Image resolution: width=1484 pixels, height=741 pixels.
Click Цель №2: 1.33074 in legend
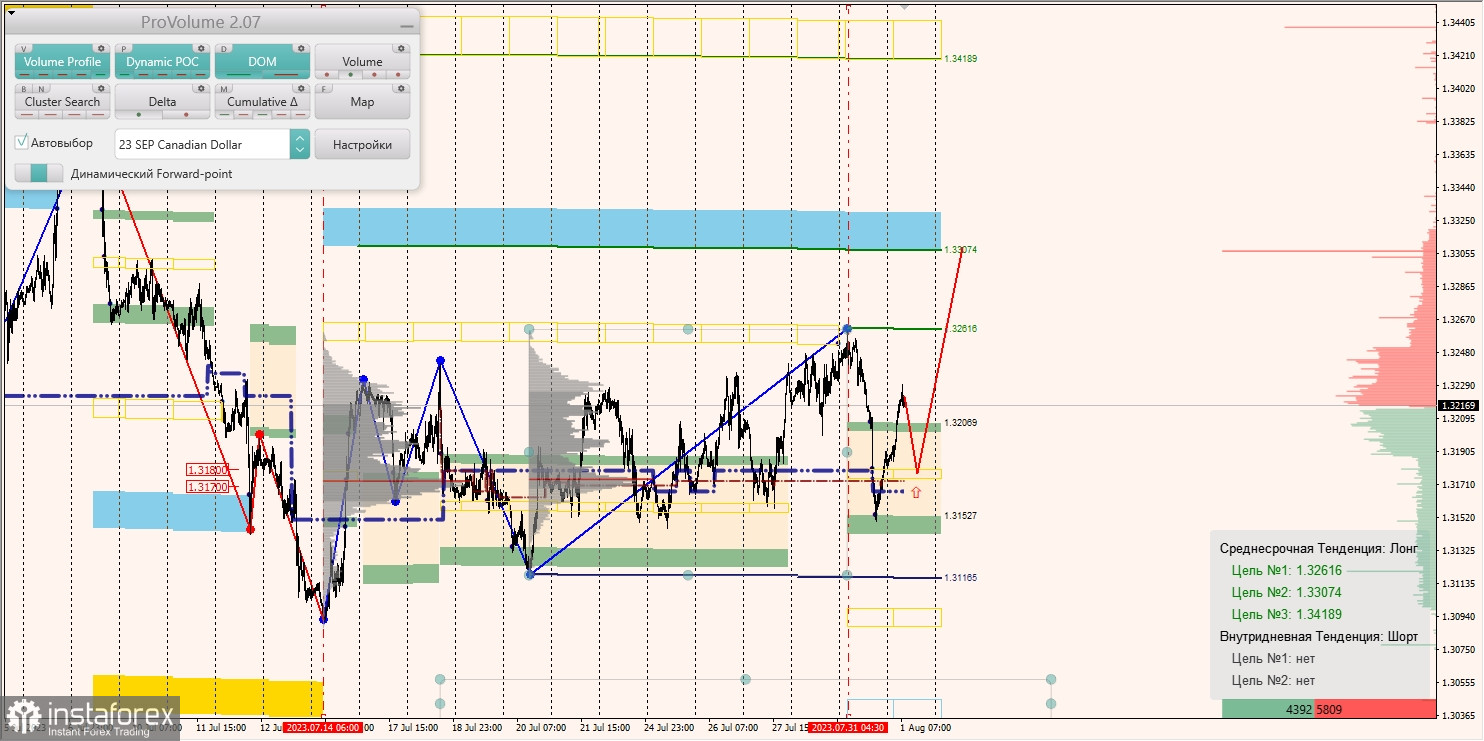pyautogui.click(x=1287, y=592)
